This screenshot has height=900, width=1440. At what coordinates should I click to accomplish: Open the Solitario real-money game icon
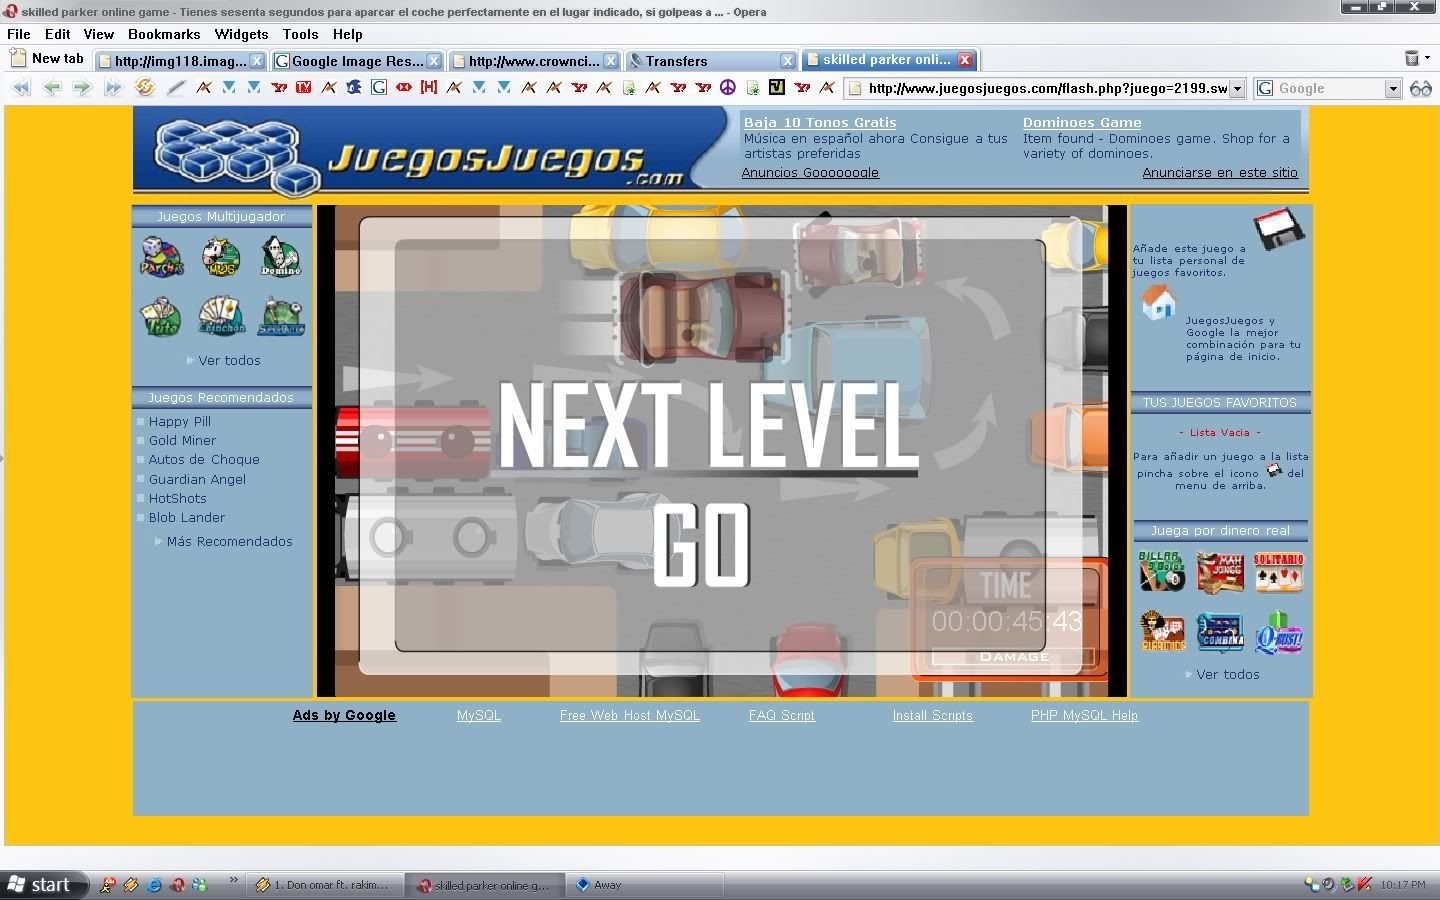click(1278, 572)
